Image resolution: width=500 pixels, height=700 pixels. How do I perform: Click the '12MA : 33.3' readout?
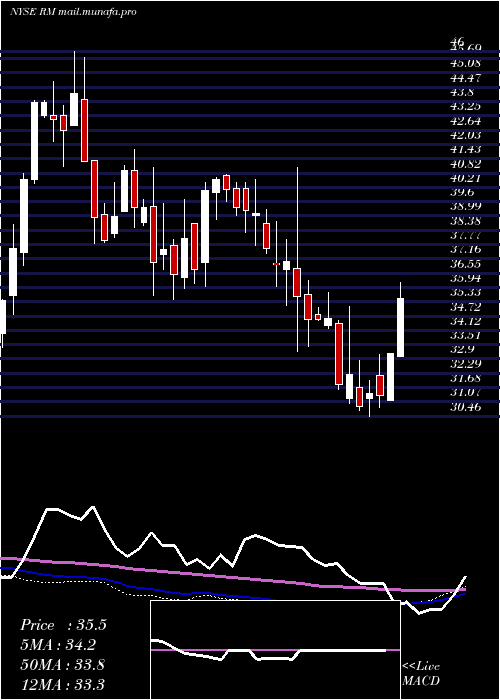pyautogui.click(x=62, y=684)
